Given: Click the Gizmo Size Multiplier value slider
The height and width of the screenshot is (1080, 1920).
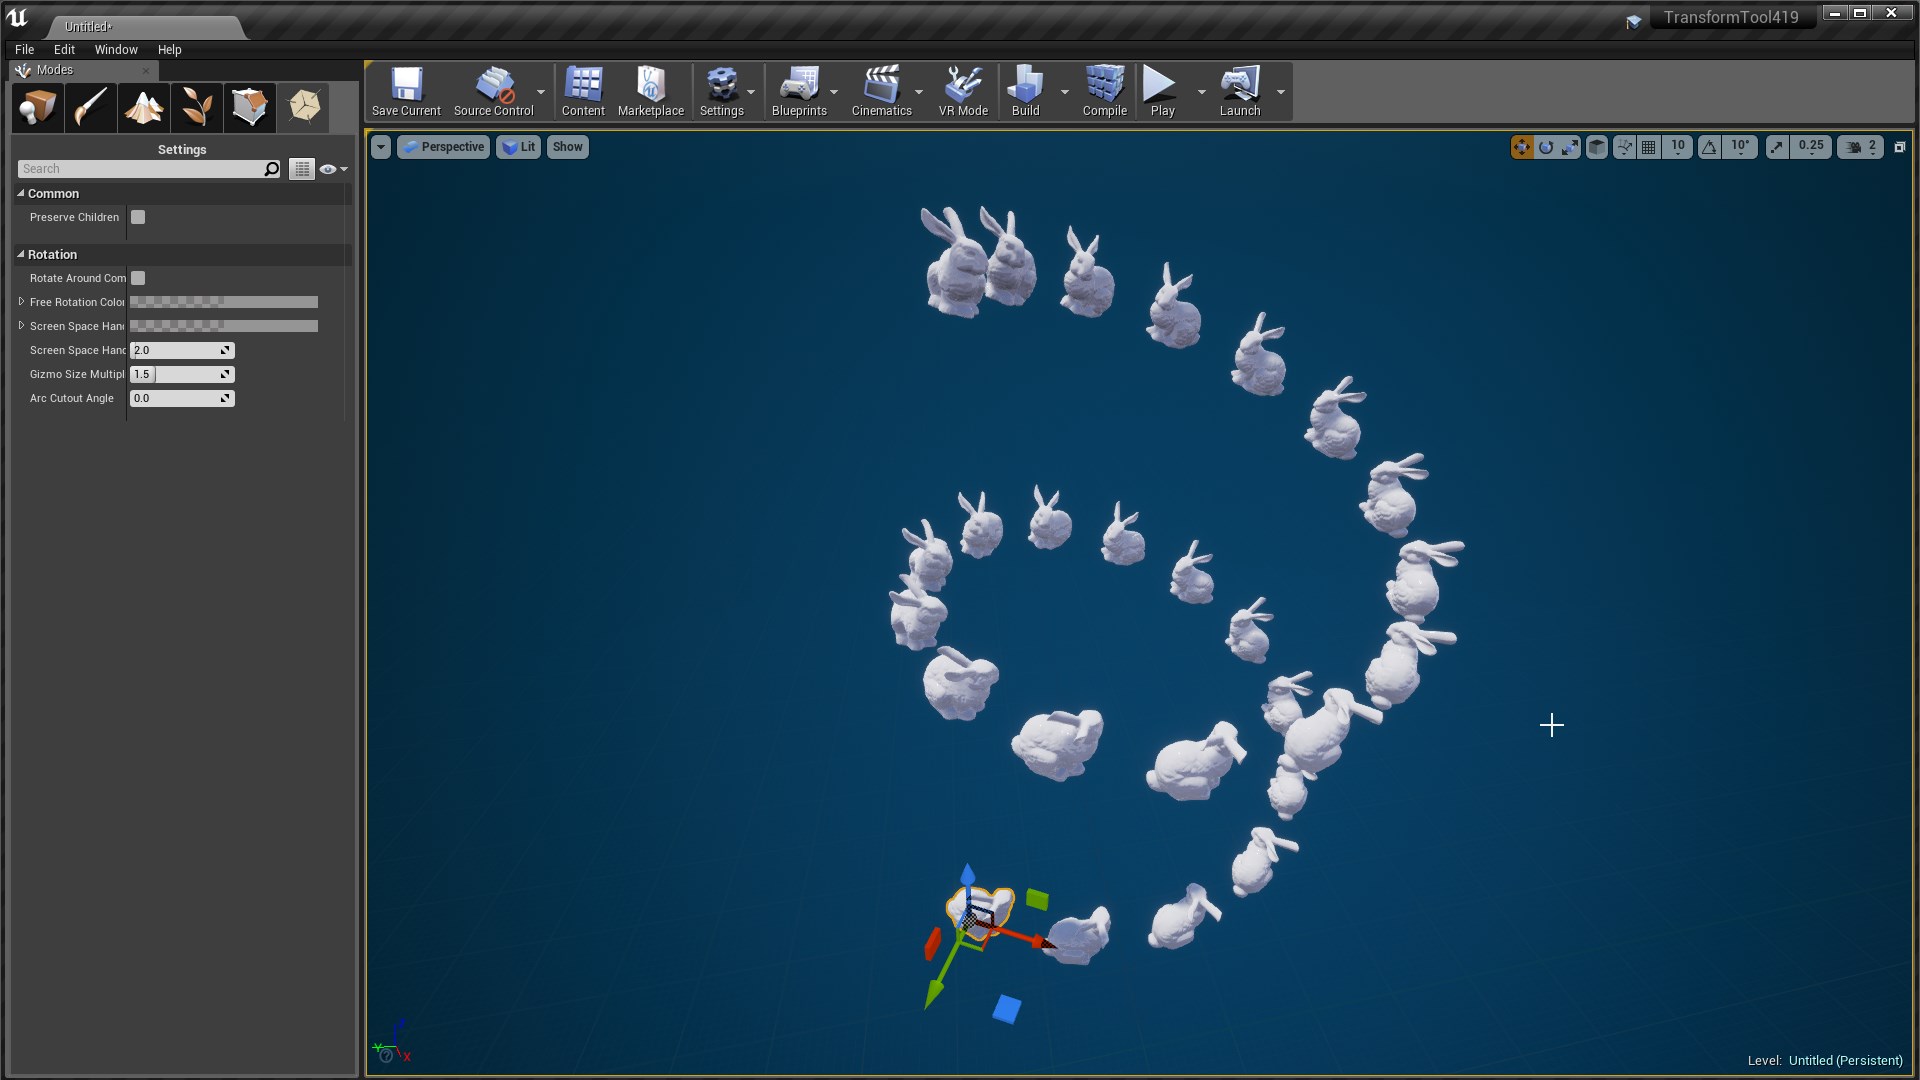Looking at the screenshot, I should pos(182,374).
